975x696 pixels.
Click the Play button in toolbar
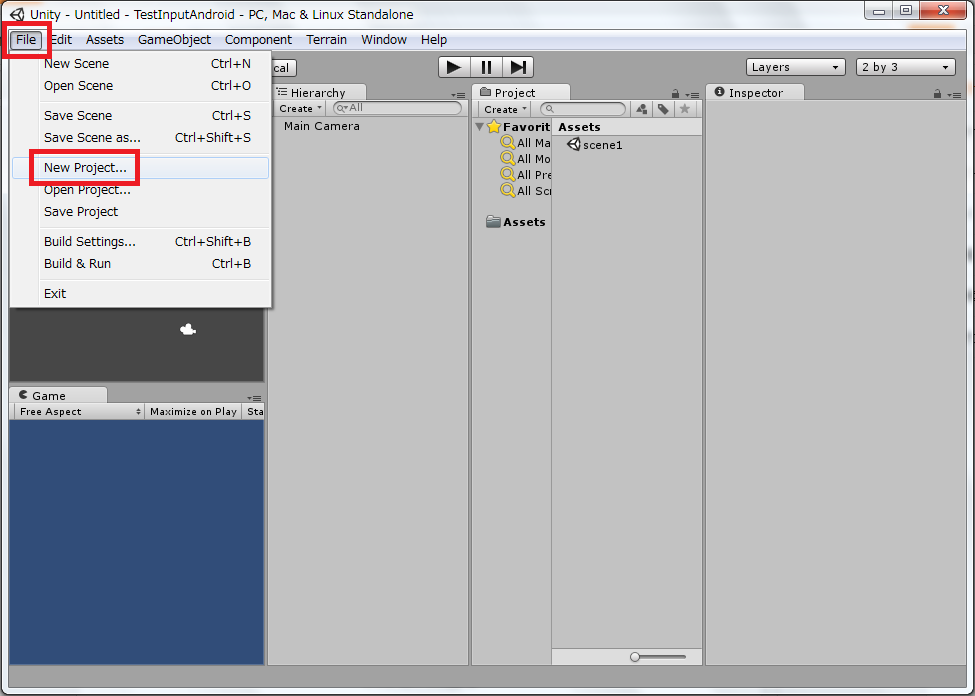(454, 67)
